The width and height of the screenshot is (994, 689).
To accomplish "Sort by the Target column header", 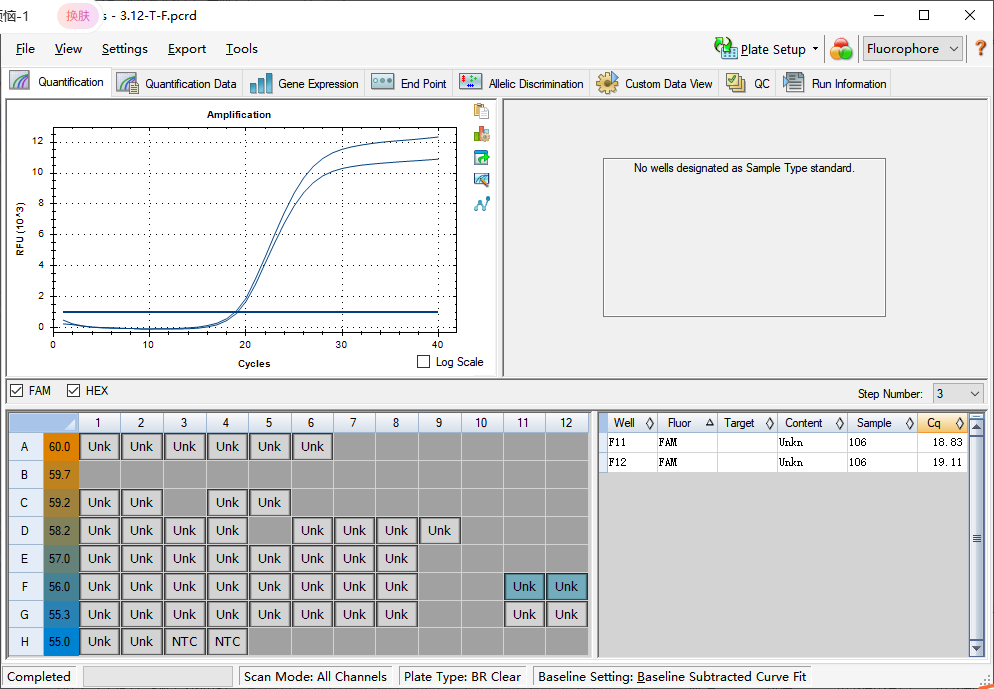I will click(x=747, y=423).
